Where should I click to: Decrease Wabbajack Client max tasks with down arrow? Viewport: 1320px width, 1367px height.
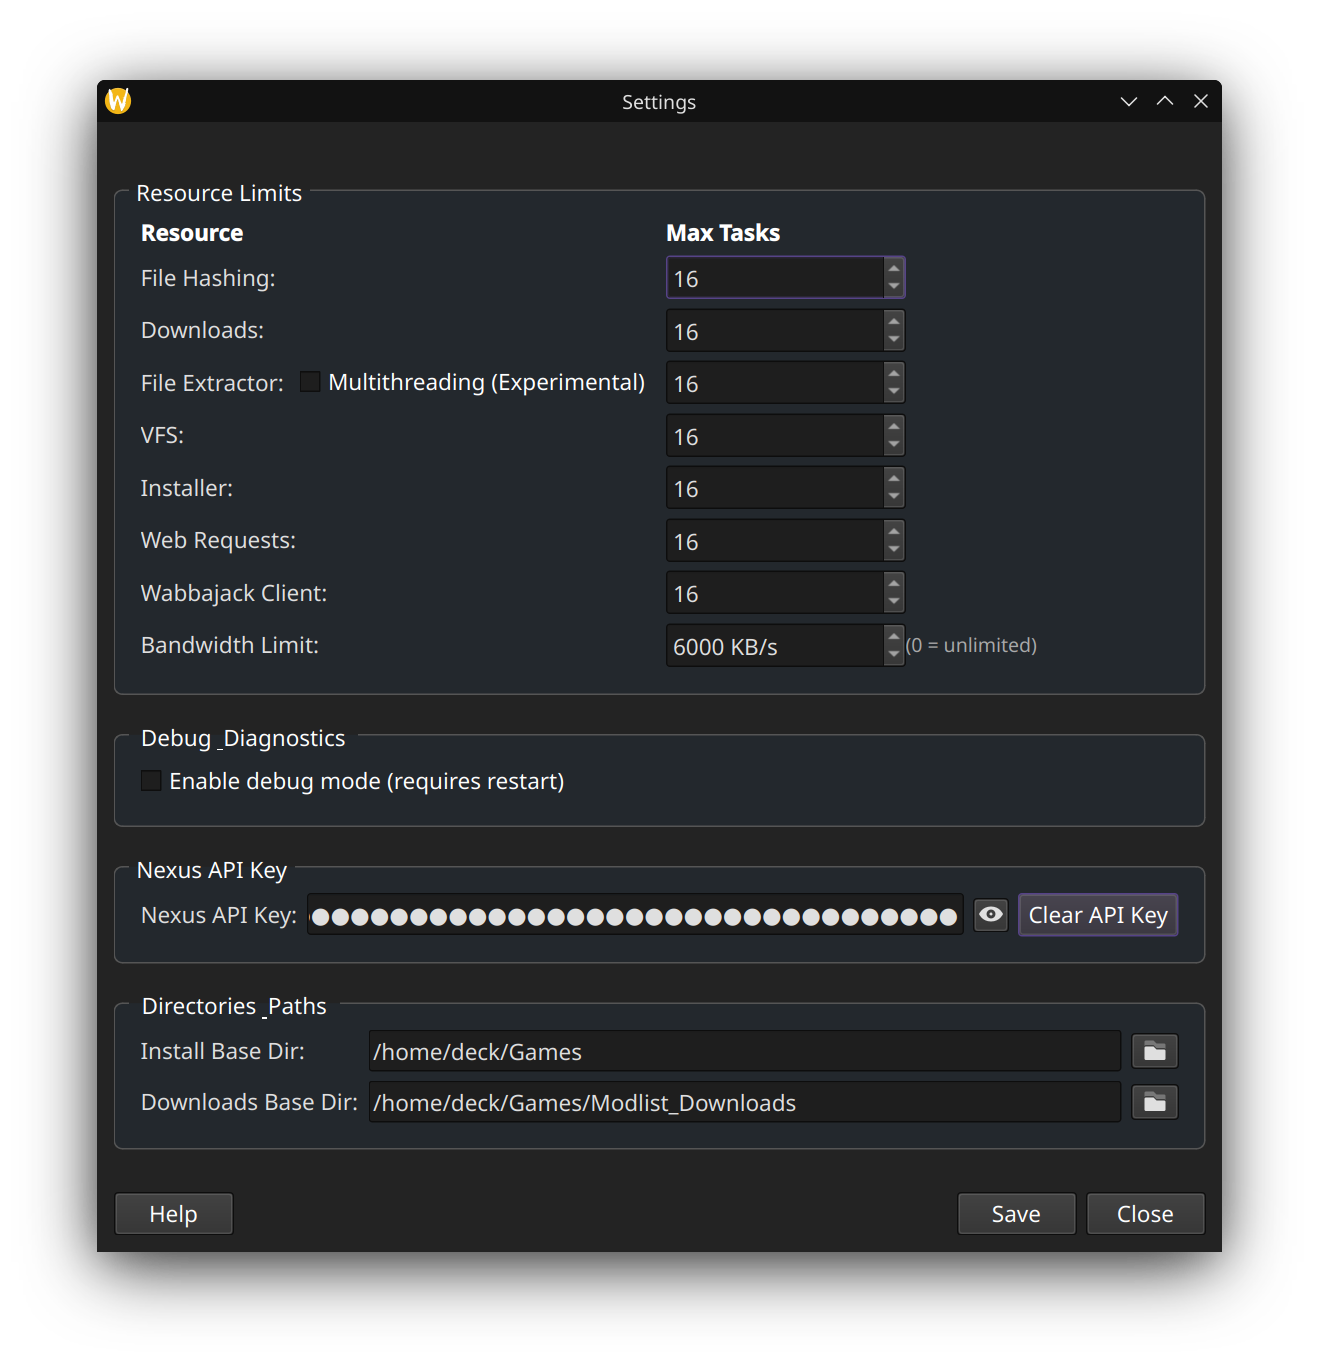tap(894, 602)
